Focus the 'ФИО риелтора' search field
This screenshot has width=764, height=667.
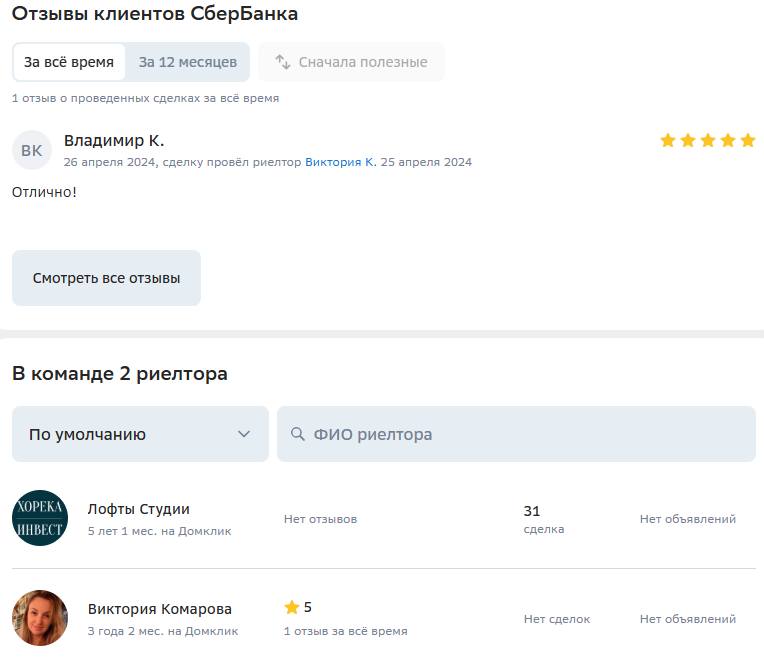516,434
